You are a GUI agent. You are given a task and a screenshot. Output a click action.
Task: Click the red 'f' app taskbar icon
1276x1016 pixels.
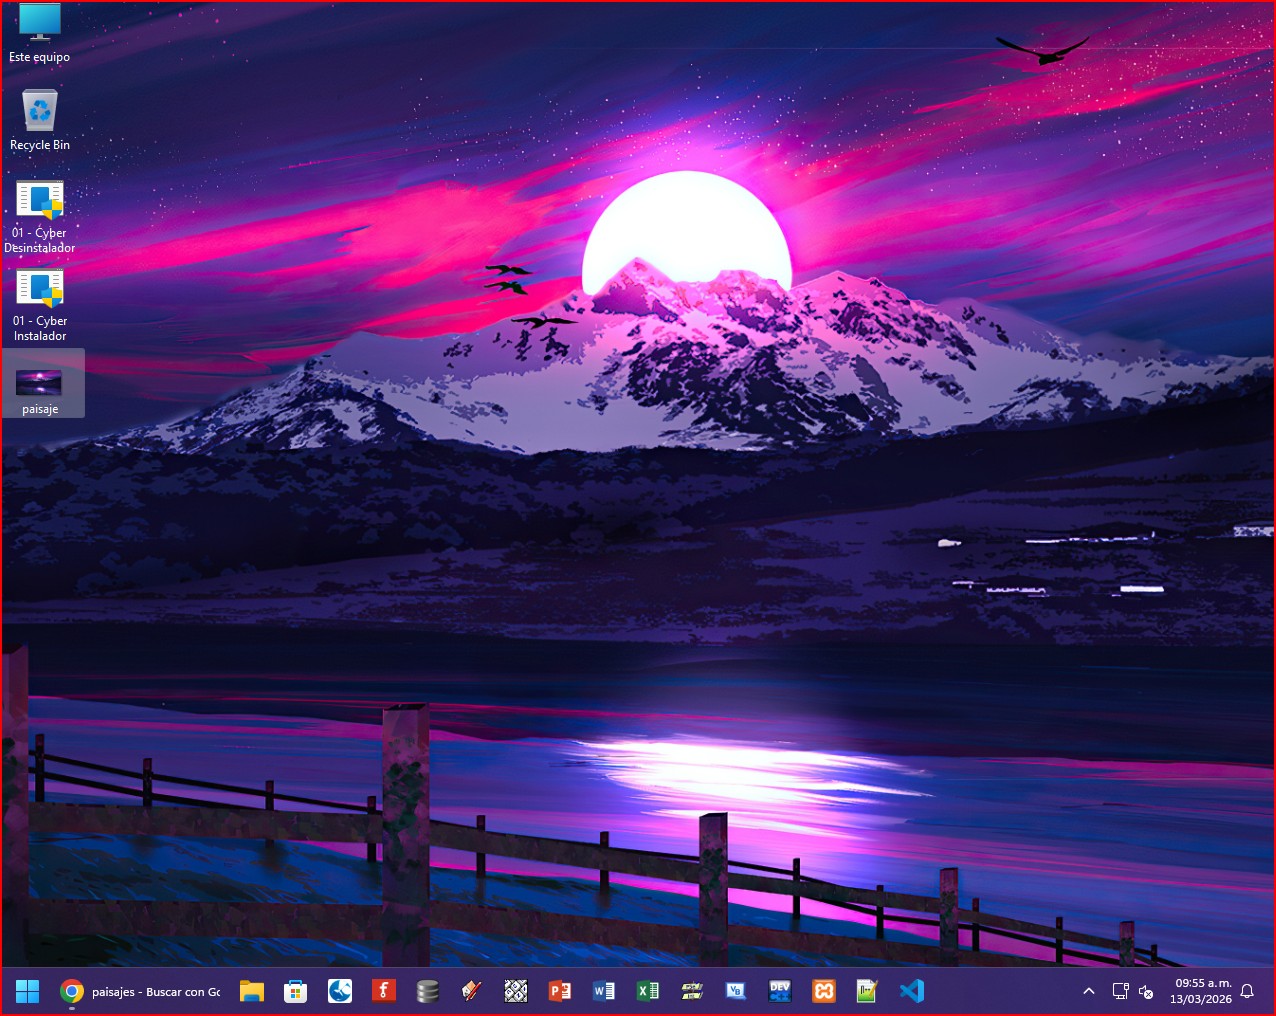click(383, 991)
